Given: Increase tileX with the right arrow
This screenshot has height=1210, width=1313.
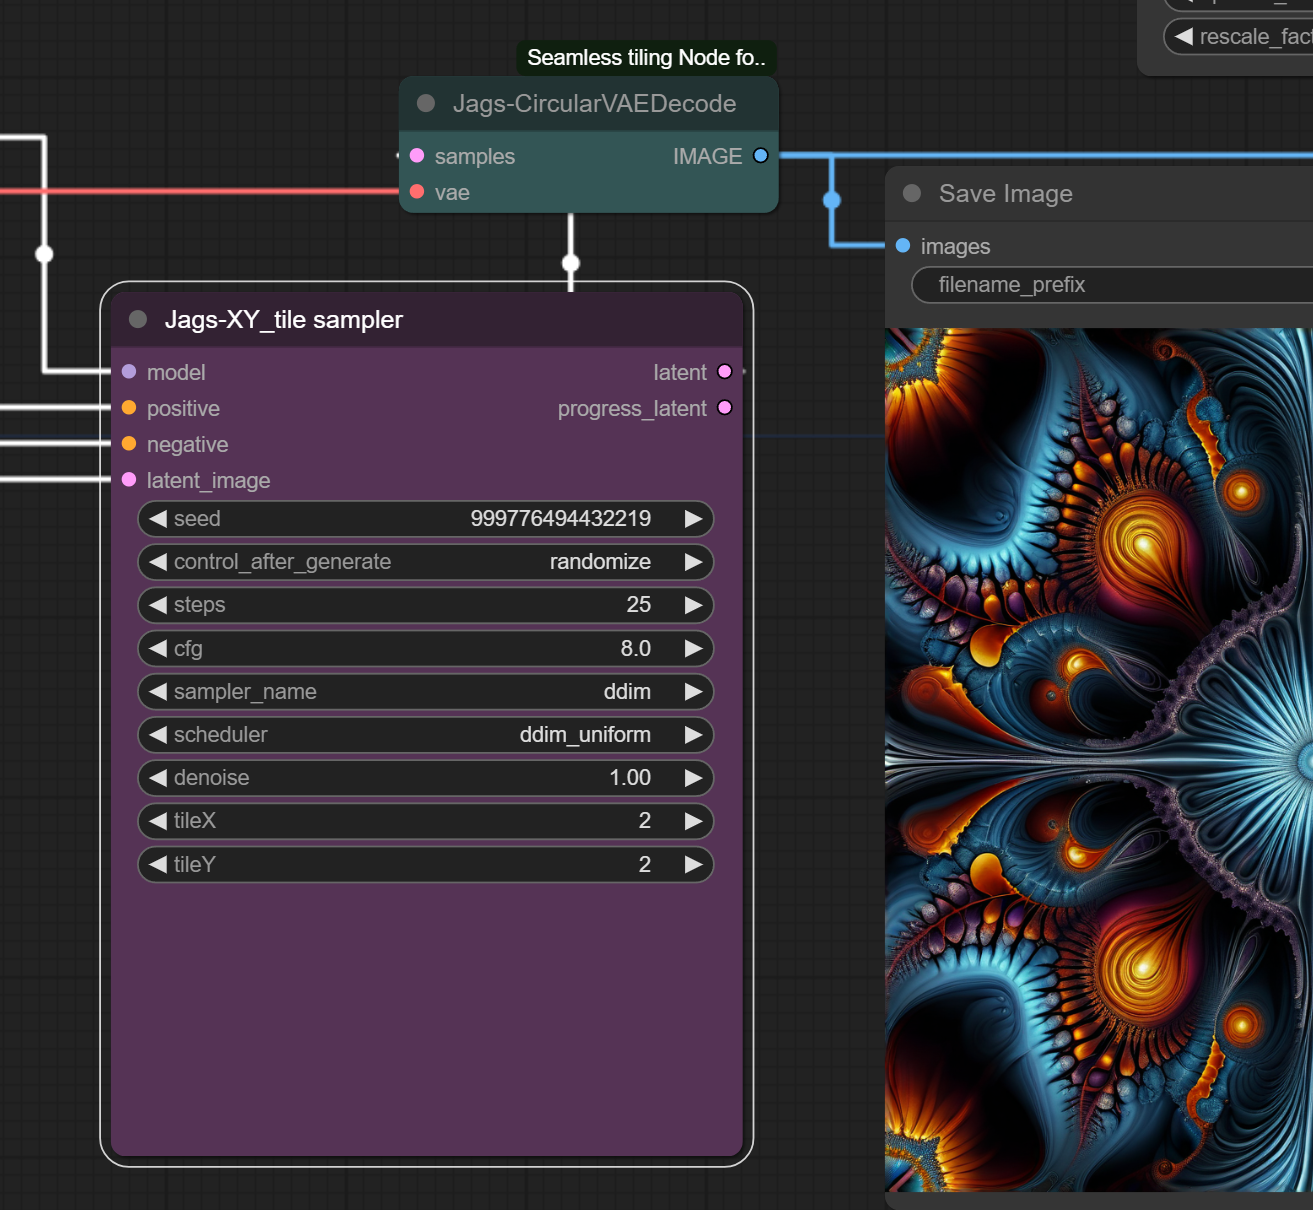Looking at the screenshot, I should [x=693, y=821].
